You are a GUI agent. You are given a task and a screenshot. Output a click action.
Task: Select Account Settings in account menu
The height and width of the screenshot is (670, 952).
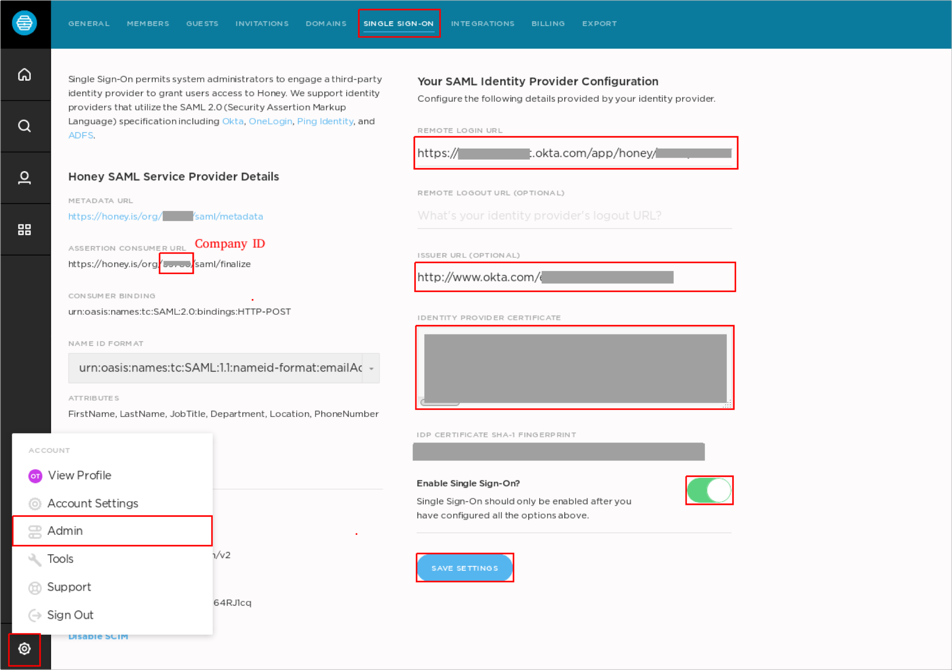pos(92,504)
